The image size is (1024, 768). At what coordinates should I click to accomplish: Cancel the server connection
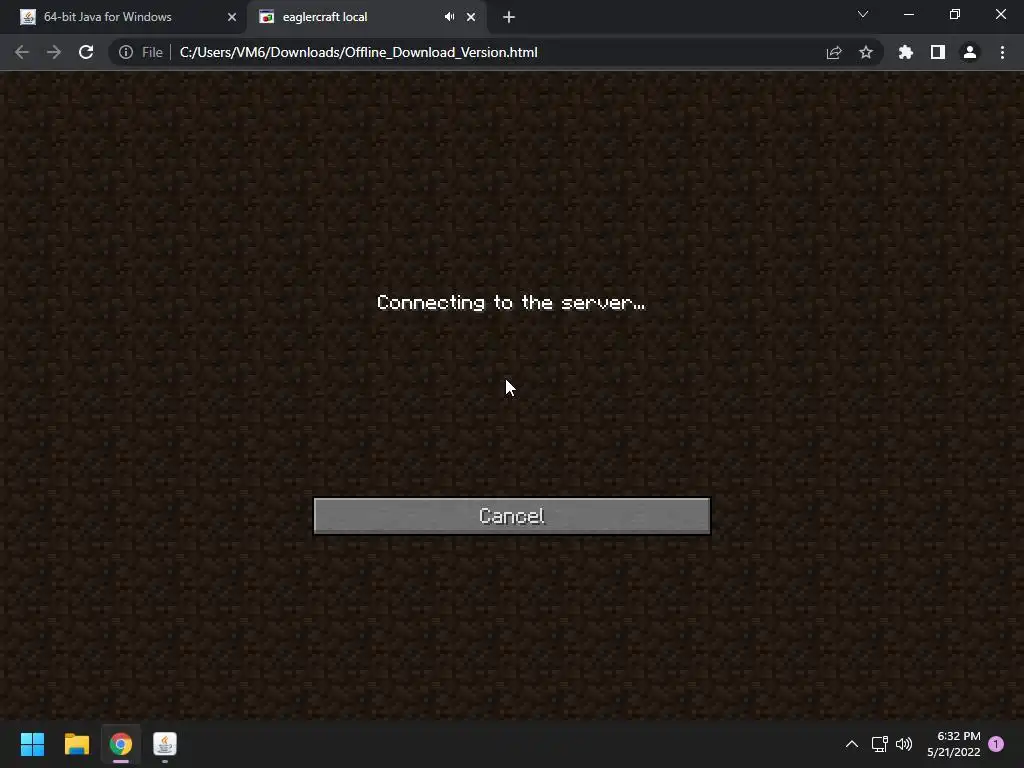point(511,516)
